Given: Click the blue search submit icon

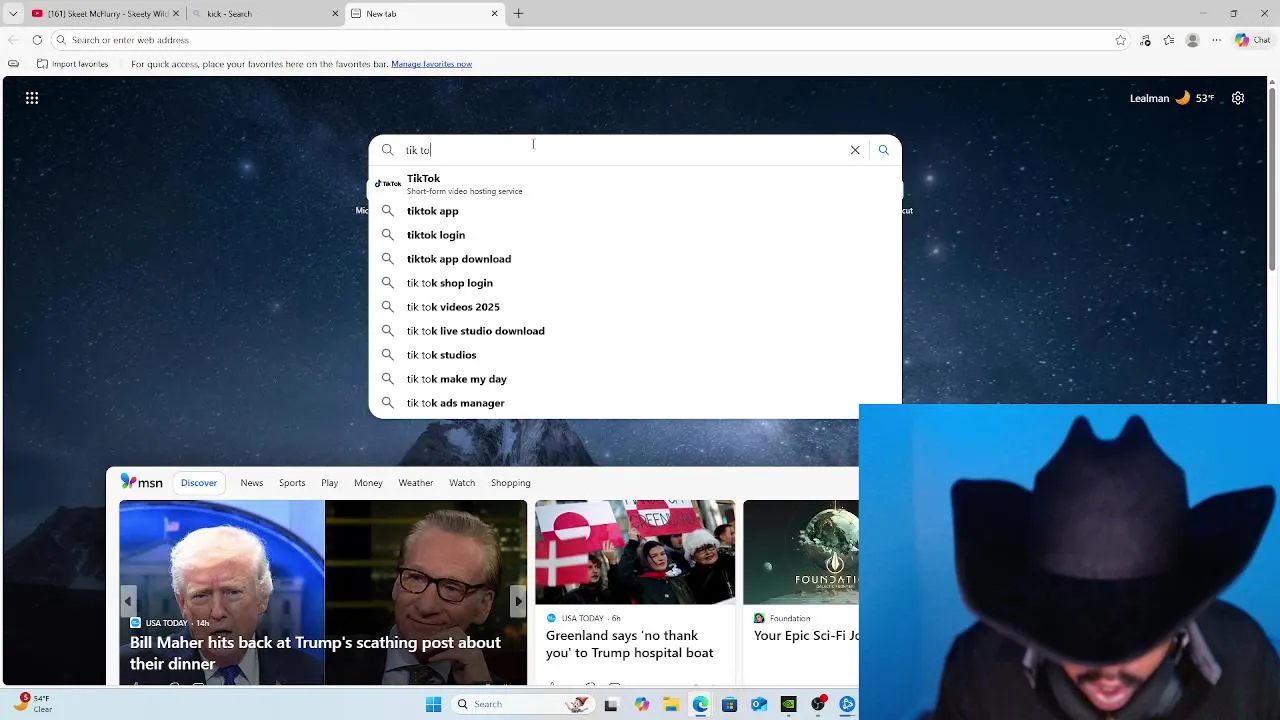Looking at the screenshot, I should tap(883, 150).
